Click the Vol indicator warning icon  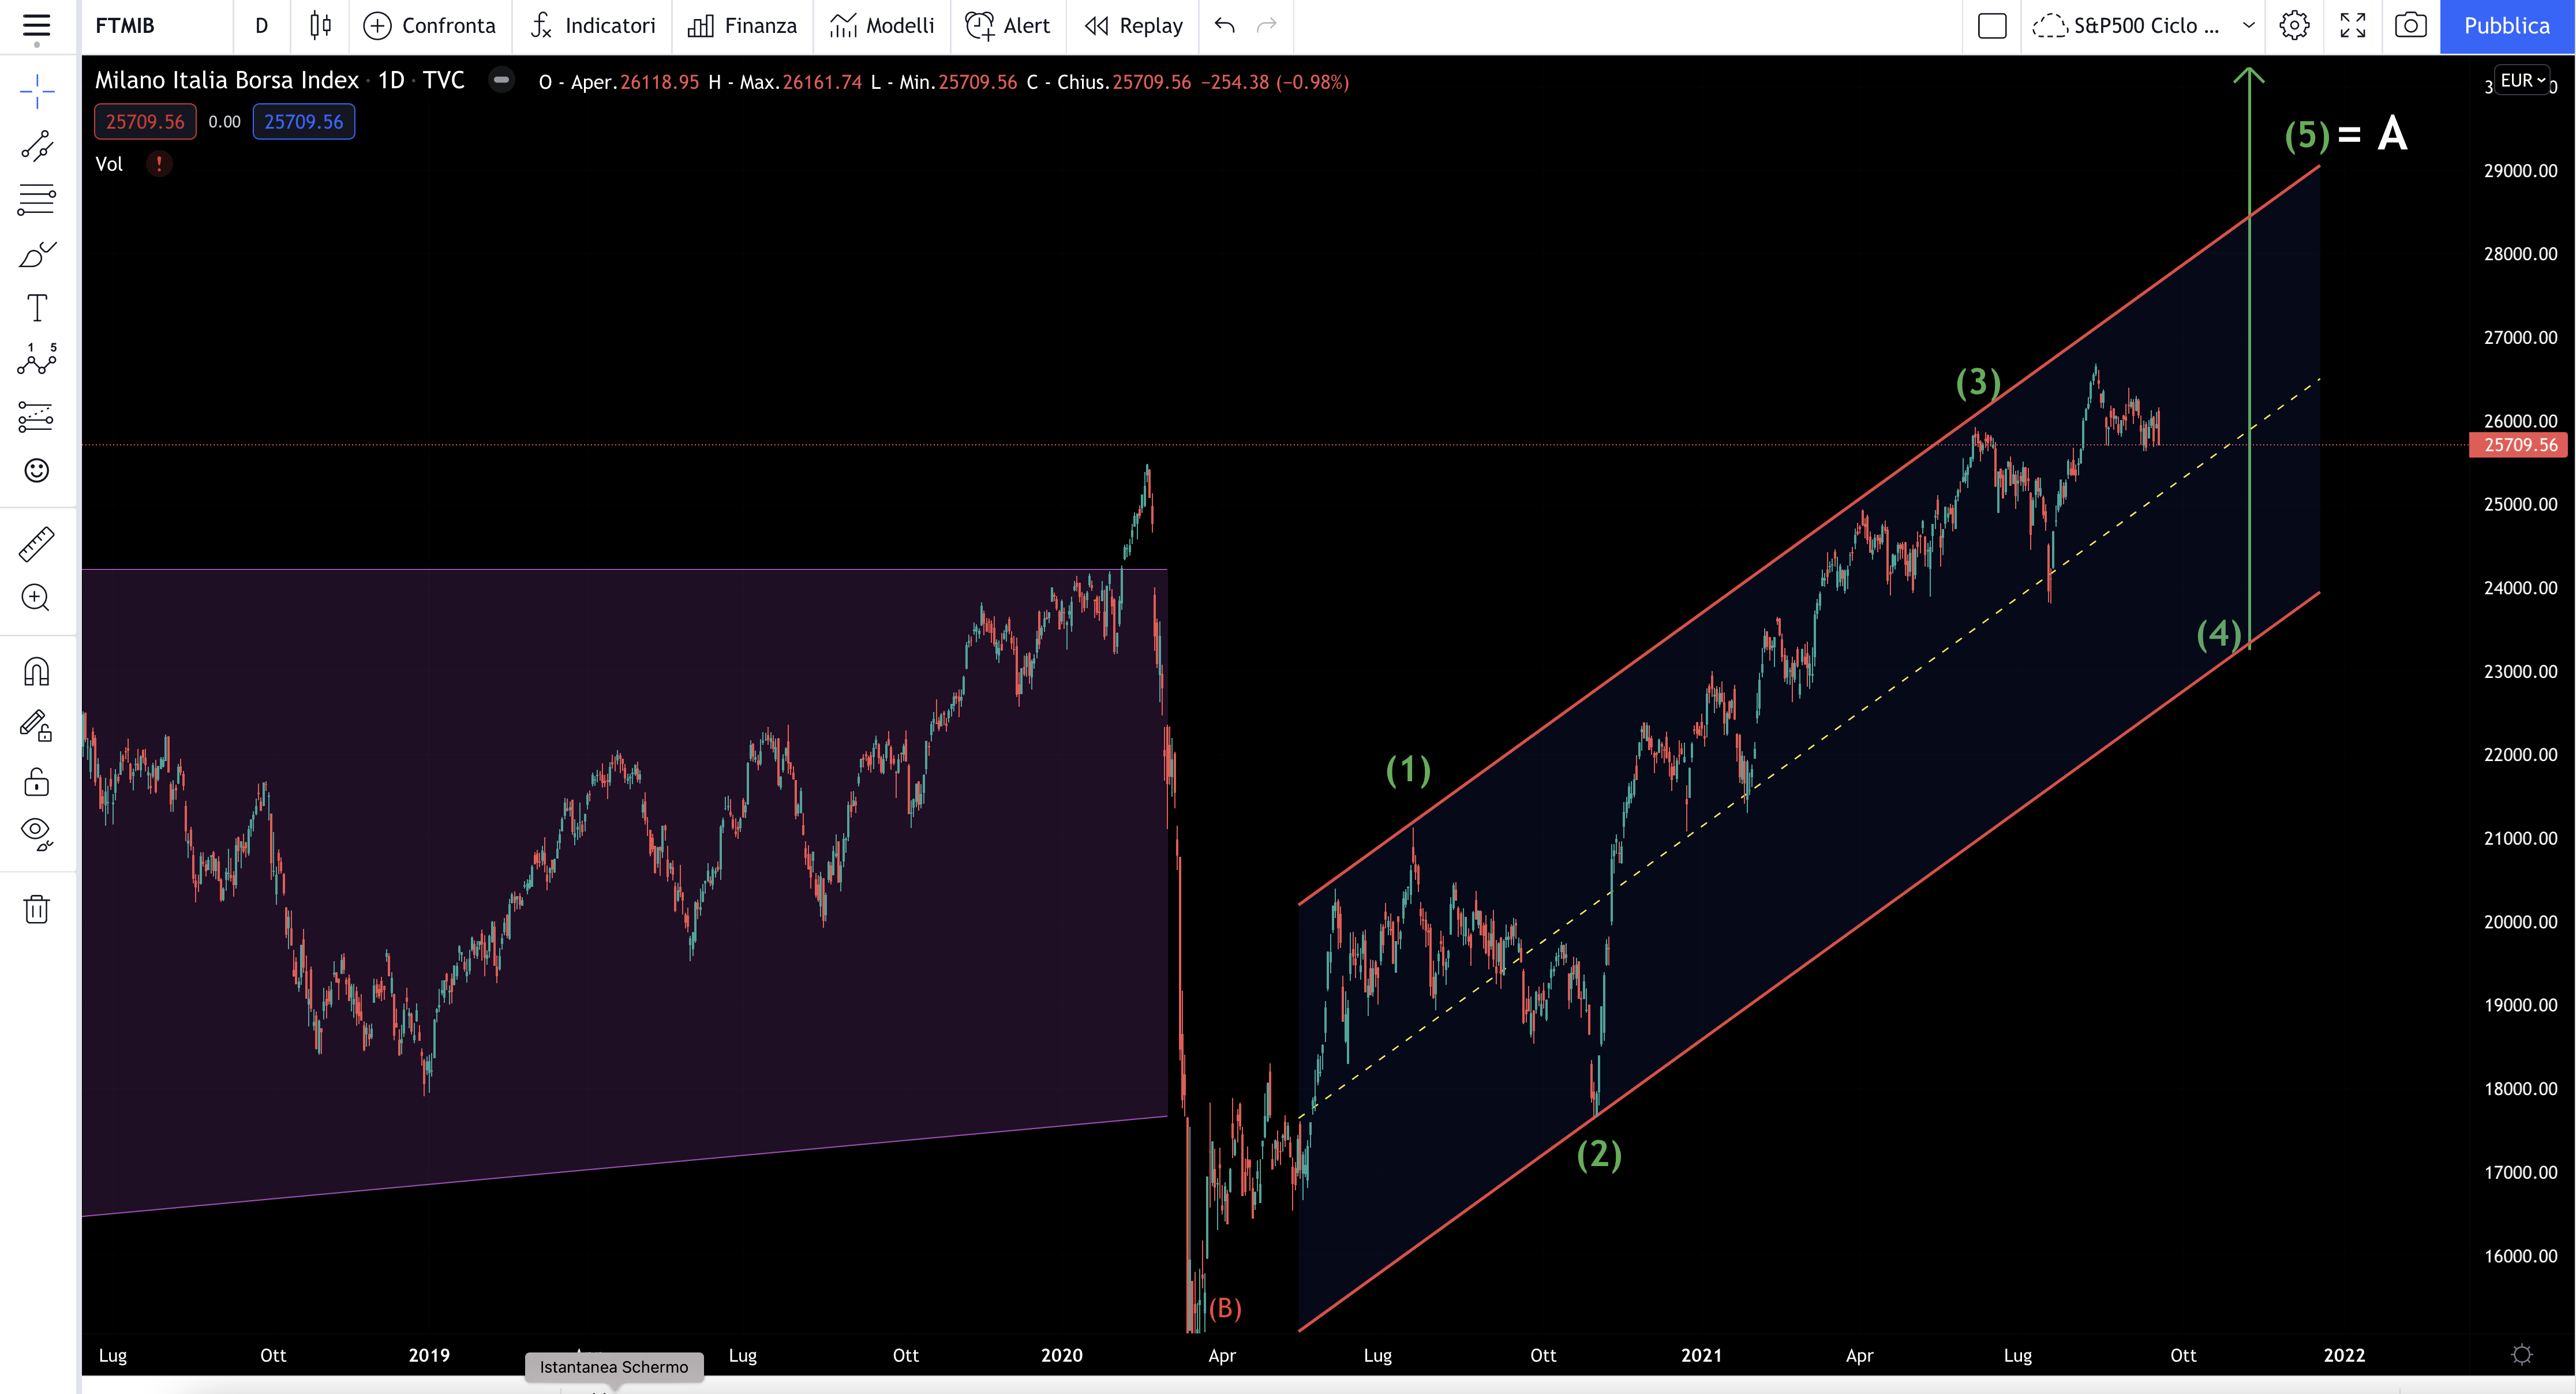pyautogui.click(x=159, y=164)
